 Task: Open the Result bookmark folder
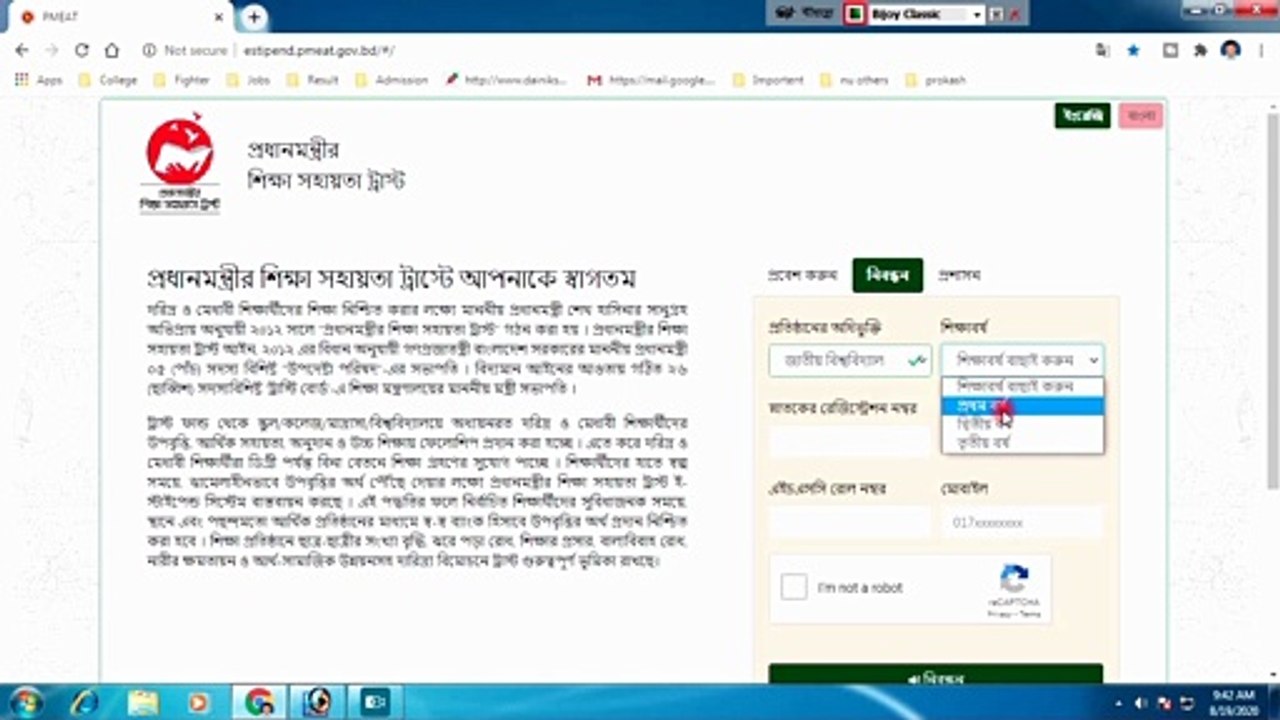[x=312, y=80]
